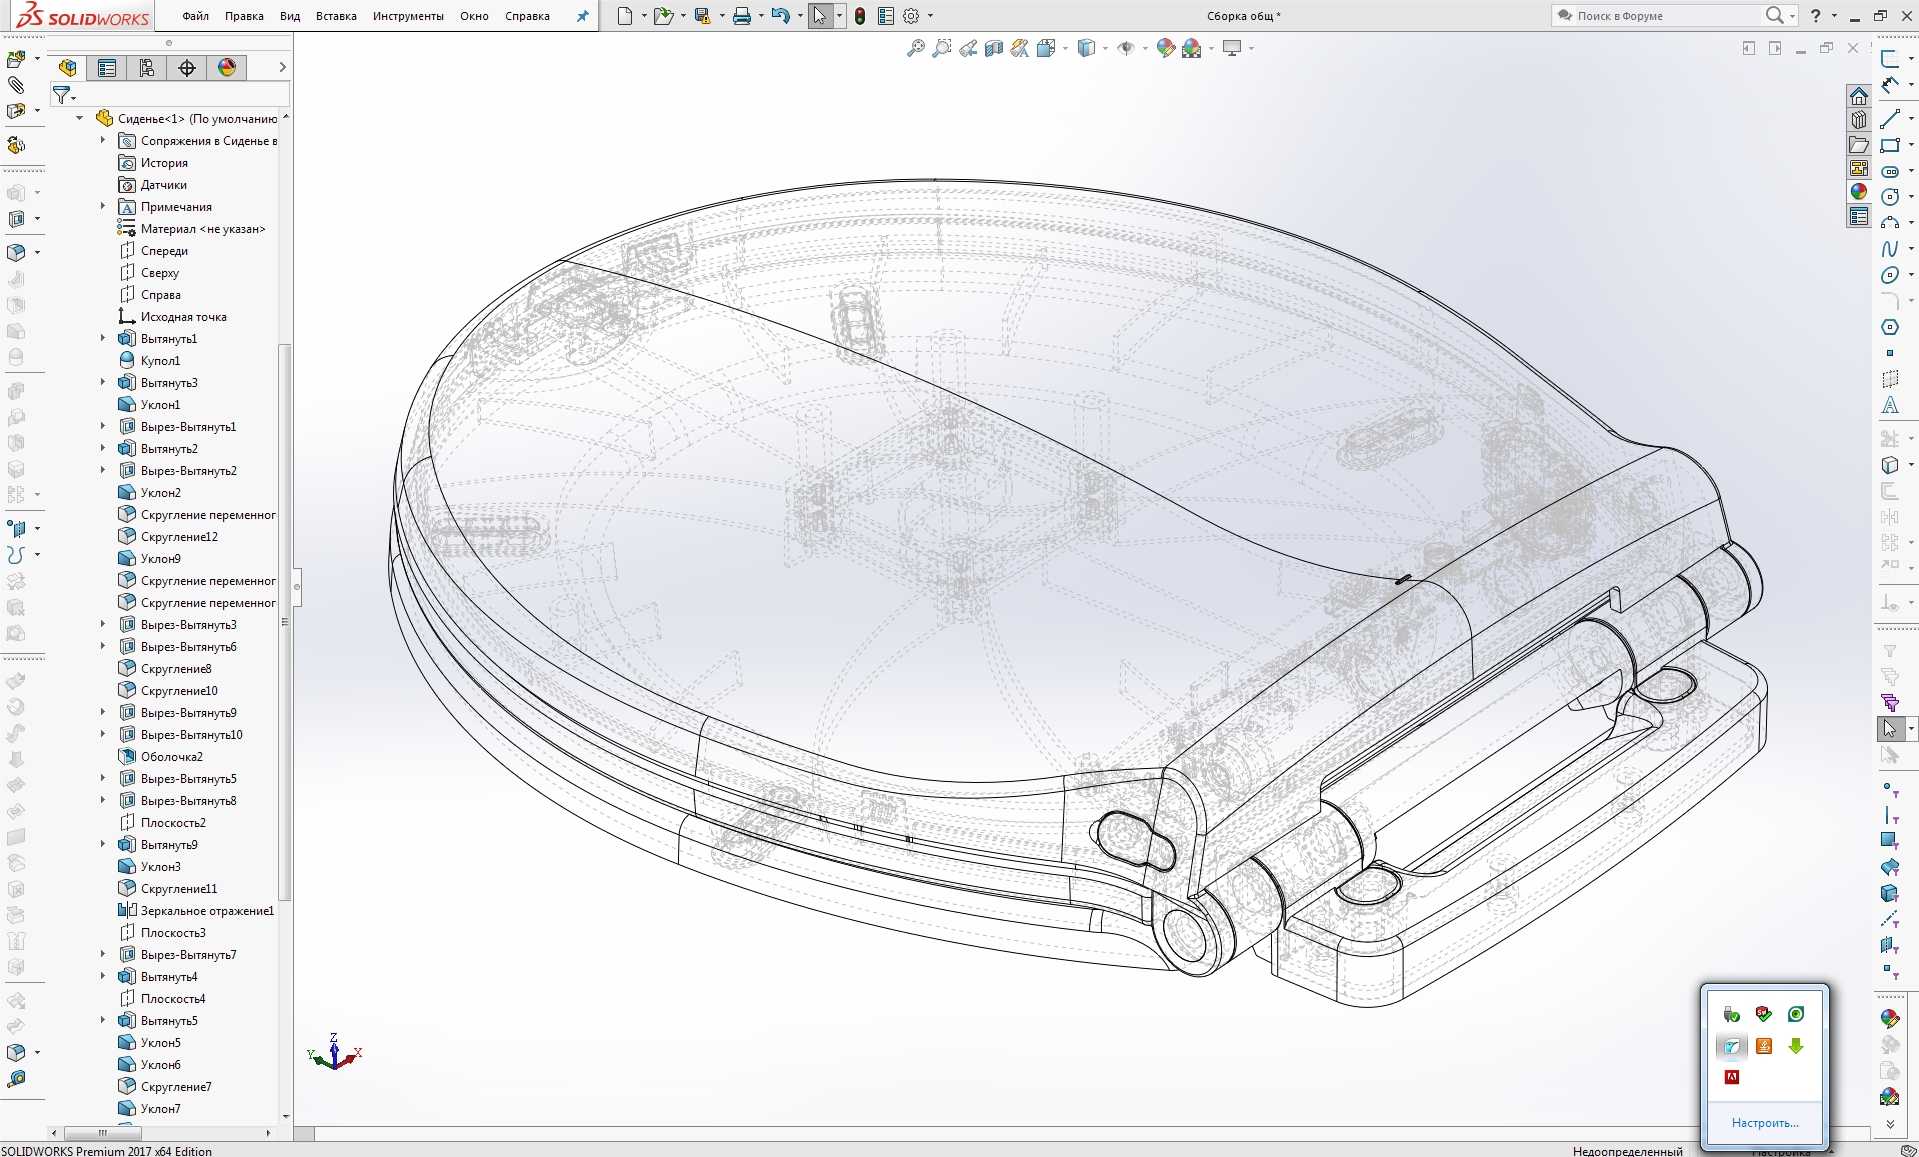Click the ConfigurationManager tab icon

146,67
